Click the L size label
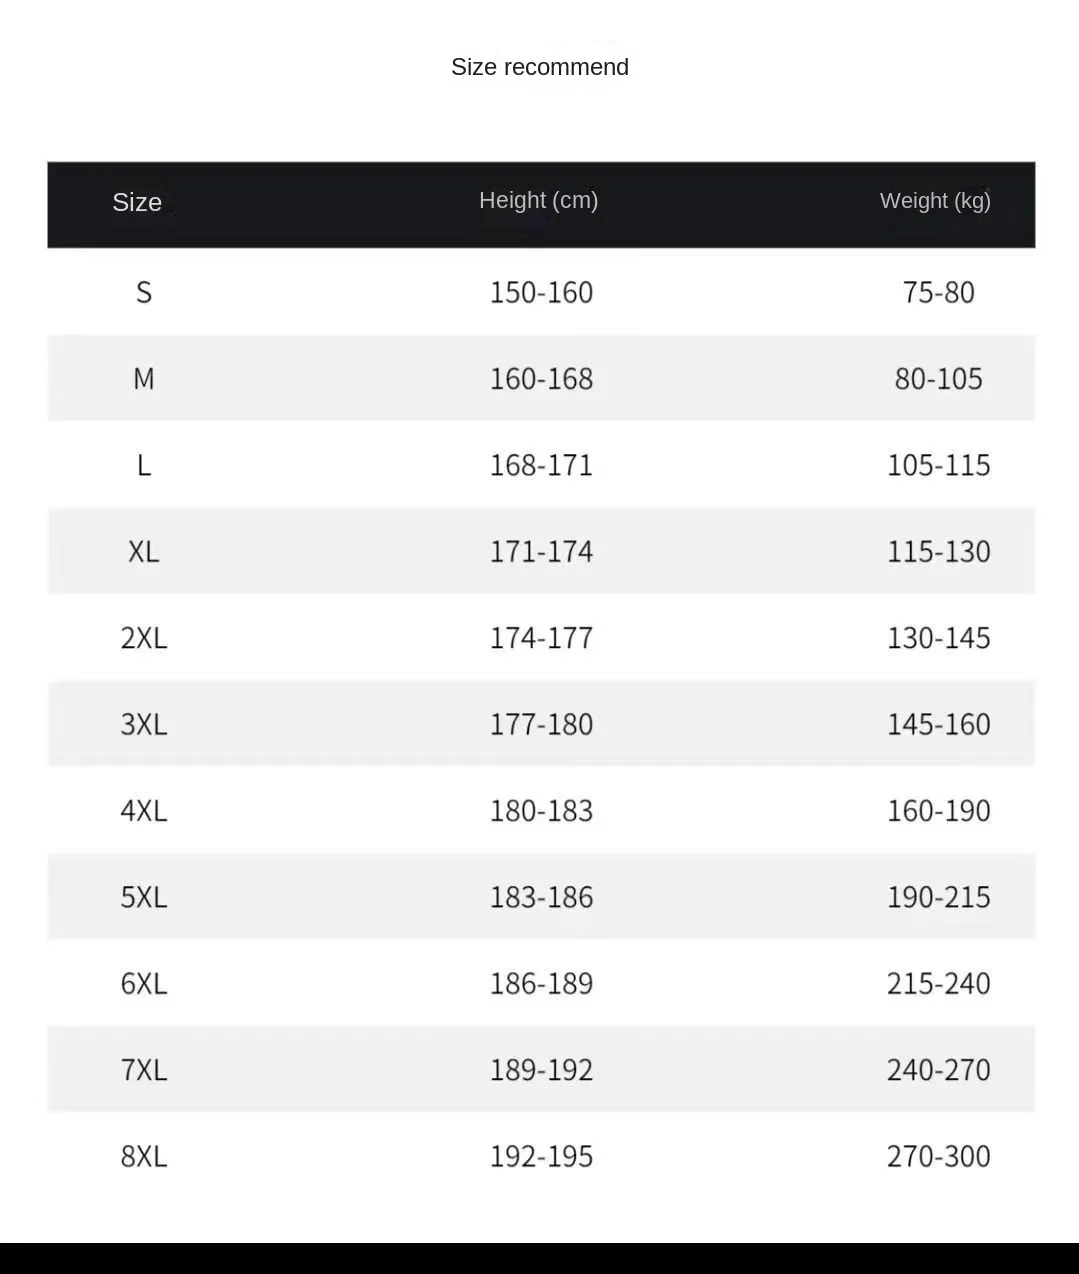This screenshot has width=1079, height=1274. [144, 465]
